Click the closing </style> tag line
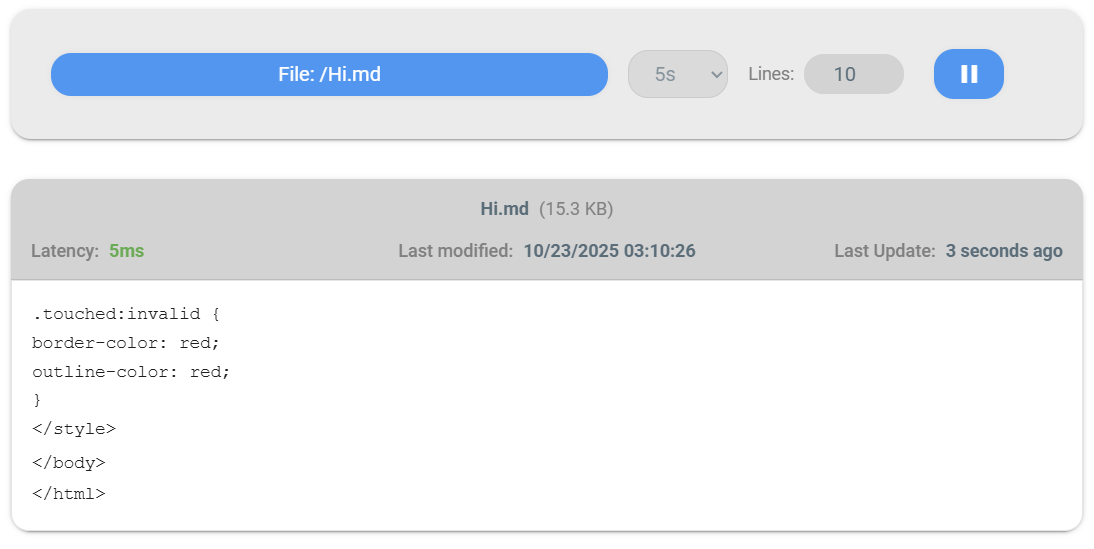This screenshot has height=549, width=1094. (74, 429)
